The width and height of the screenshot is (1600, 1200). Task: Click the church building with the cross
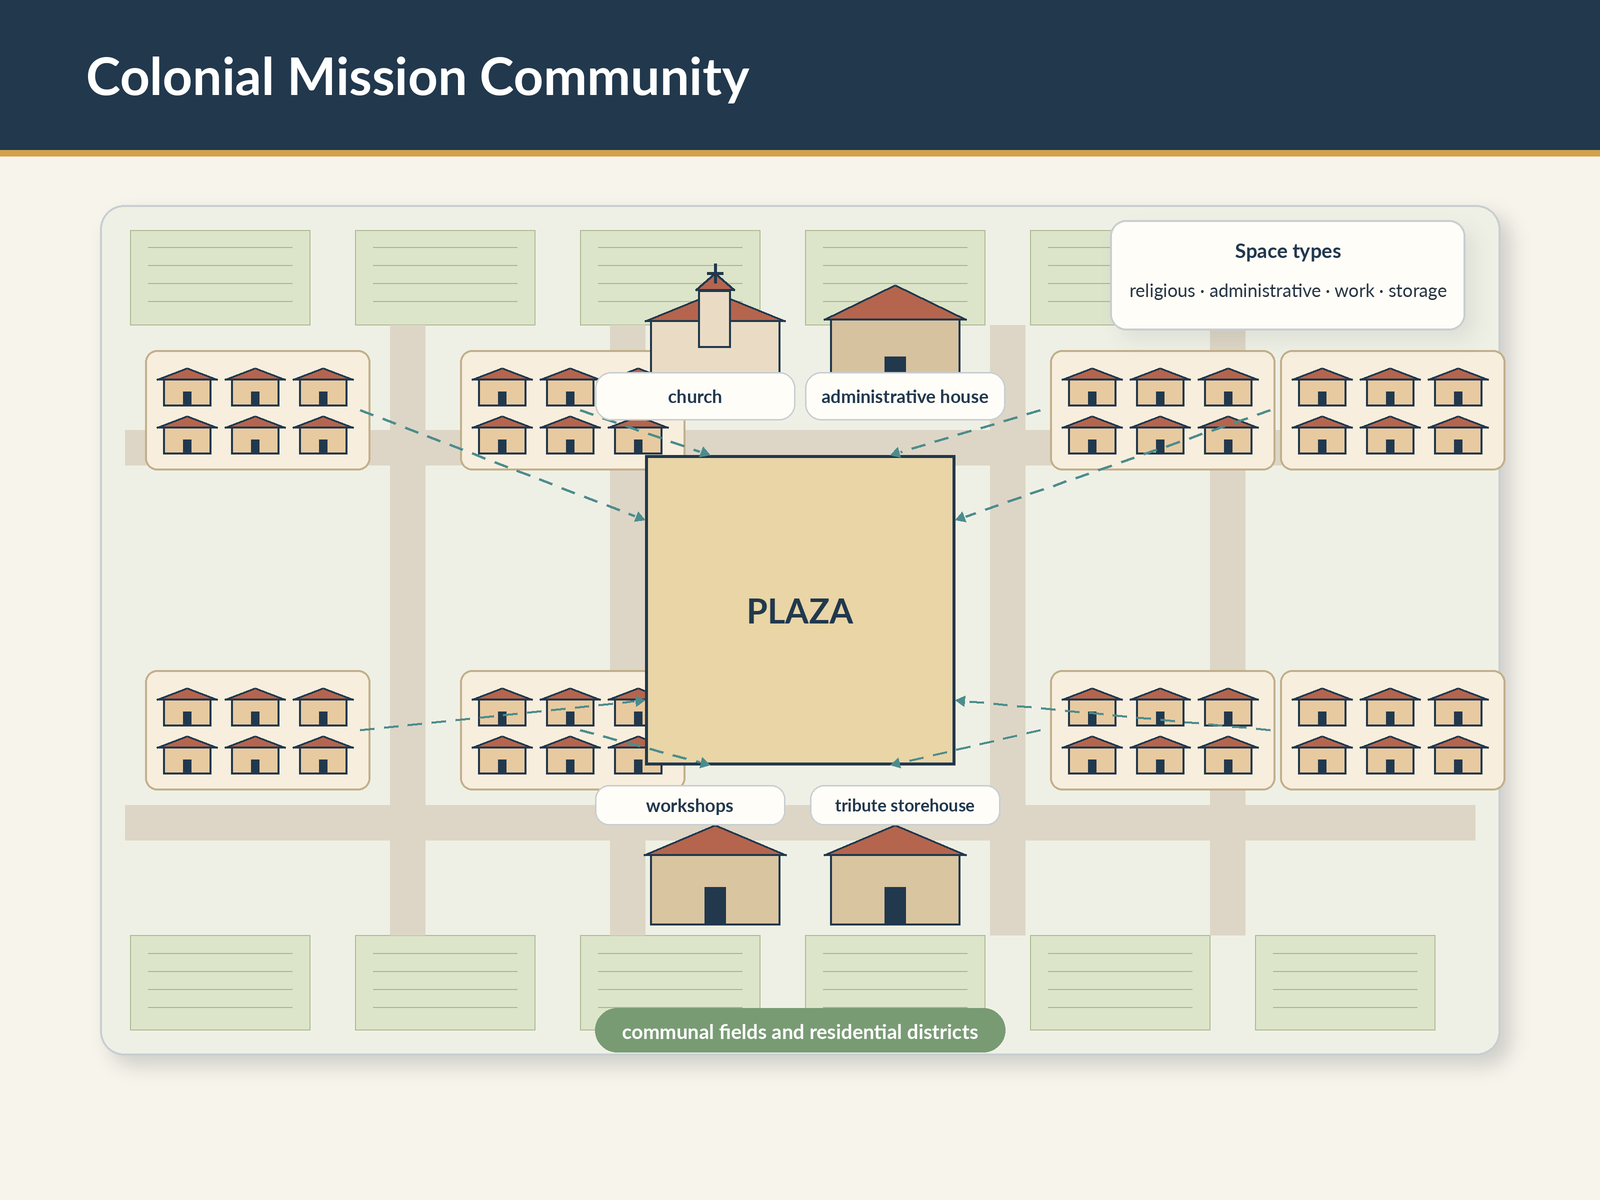point(715,320)
